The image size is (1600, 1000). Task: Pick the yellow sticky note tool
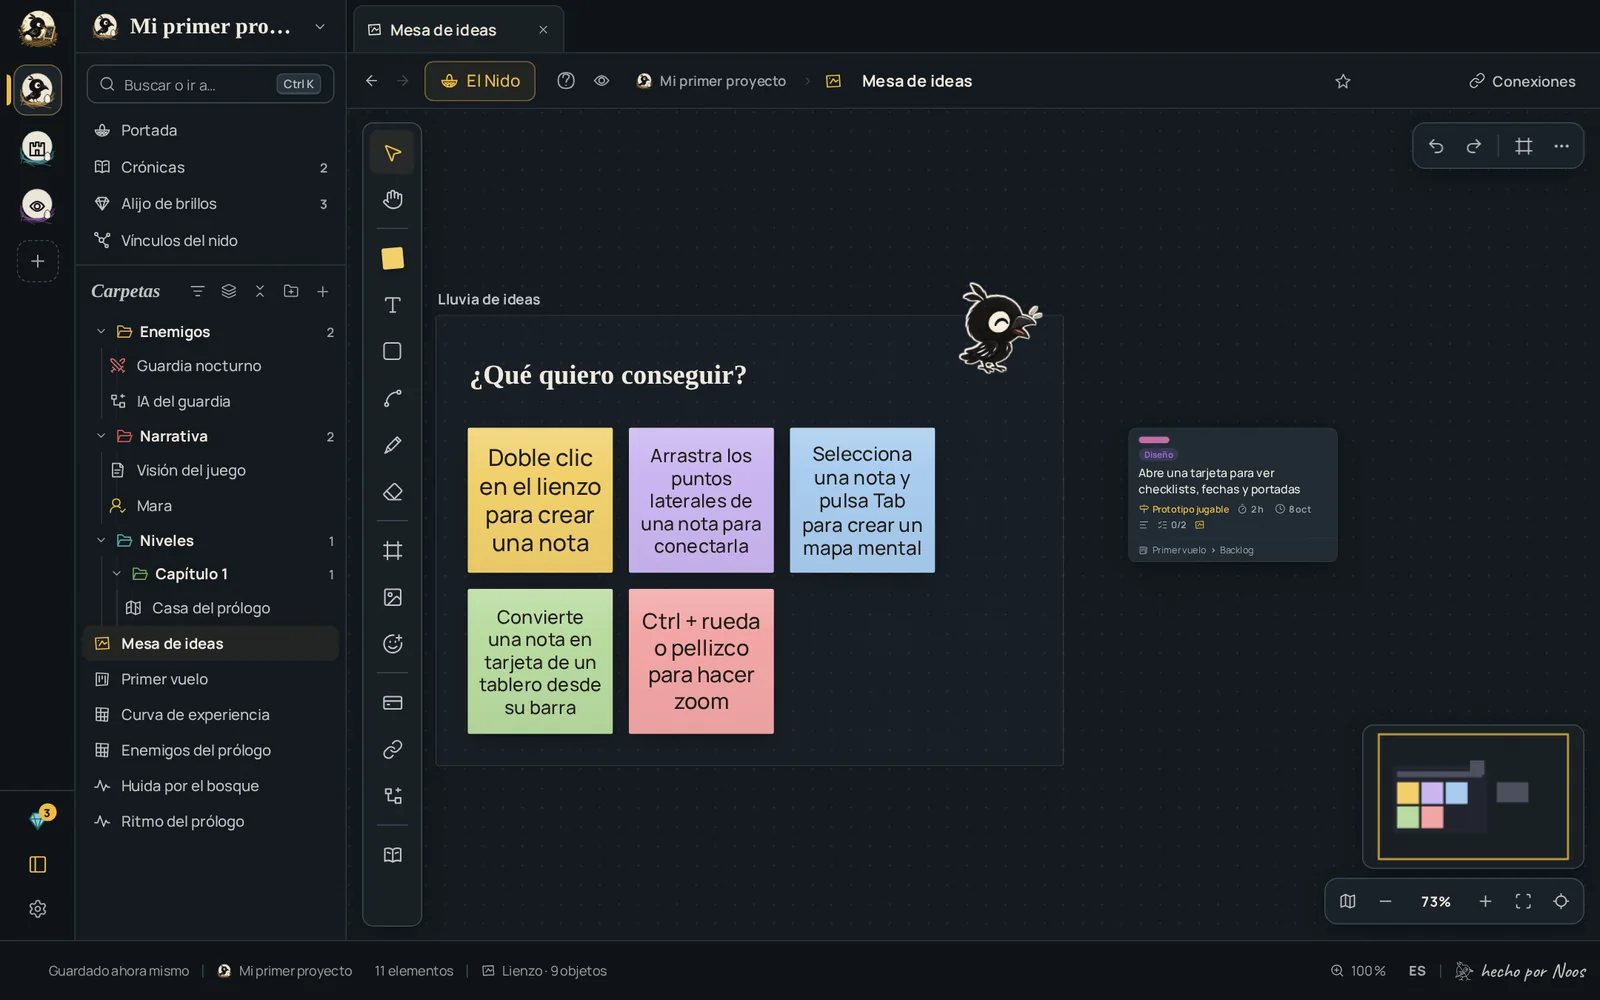click(x=392, y=258)
